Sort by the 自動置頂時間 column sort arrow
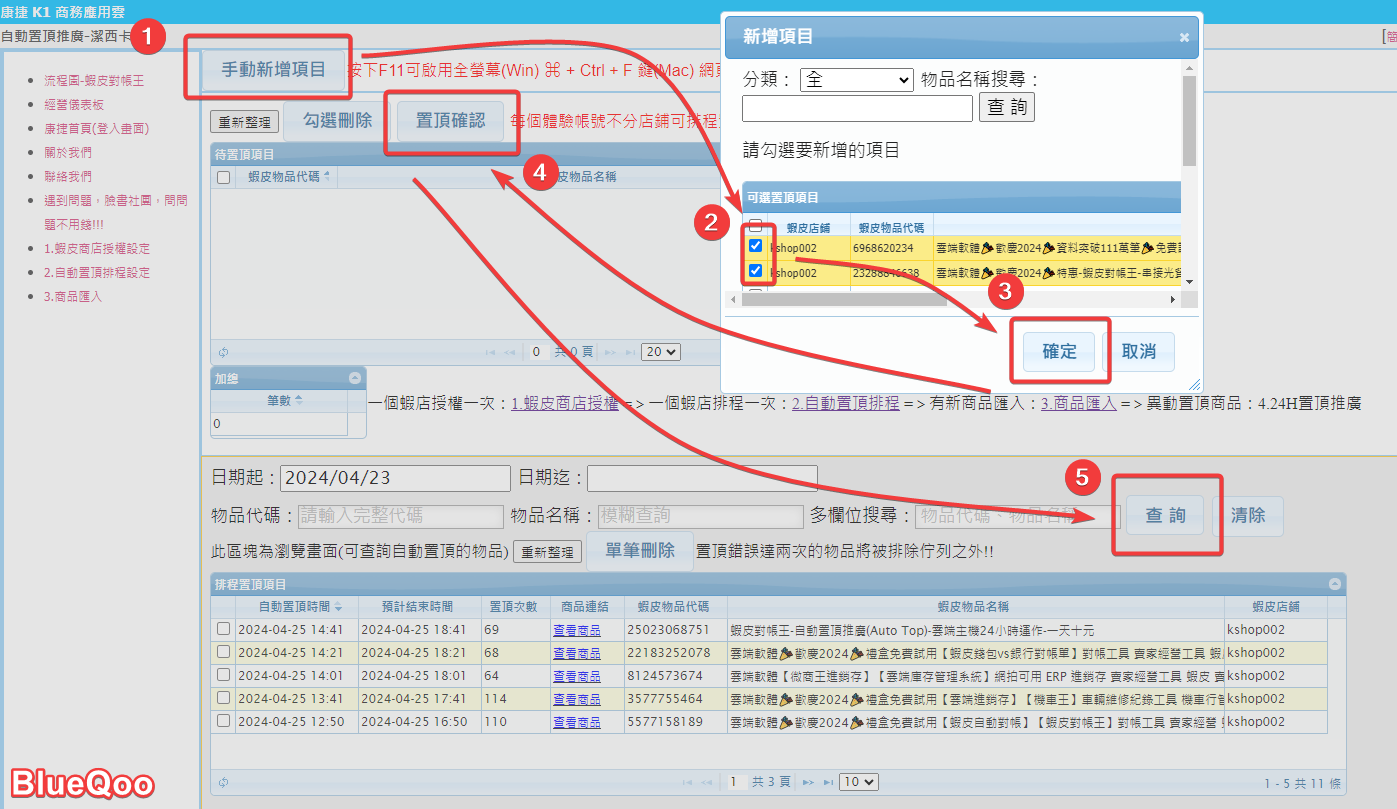1397x809 pixels. (338, 607)
